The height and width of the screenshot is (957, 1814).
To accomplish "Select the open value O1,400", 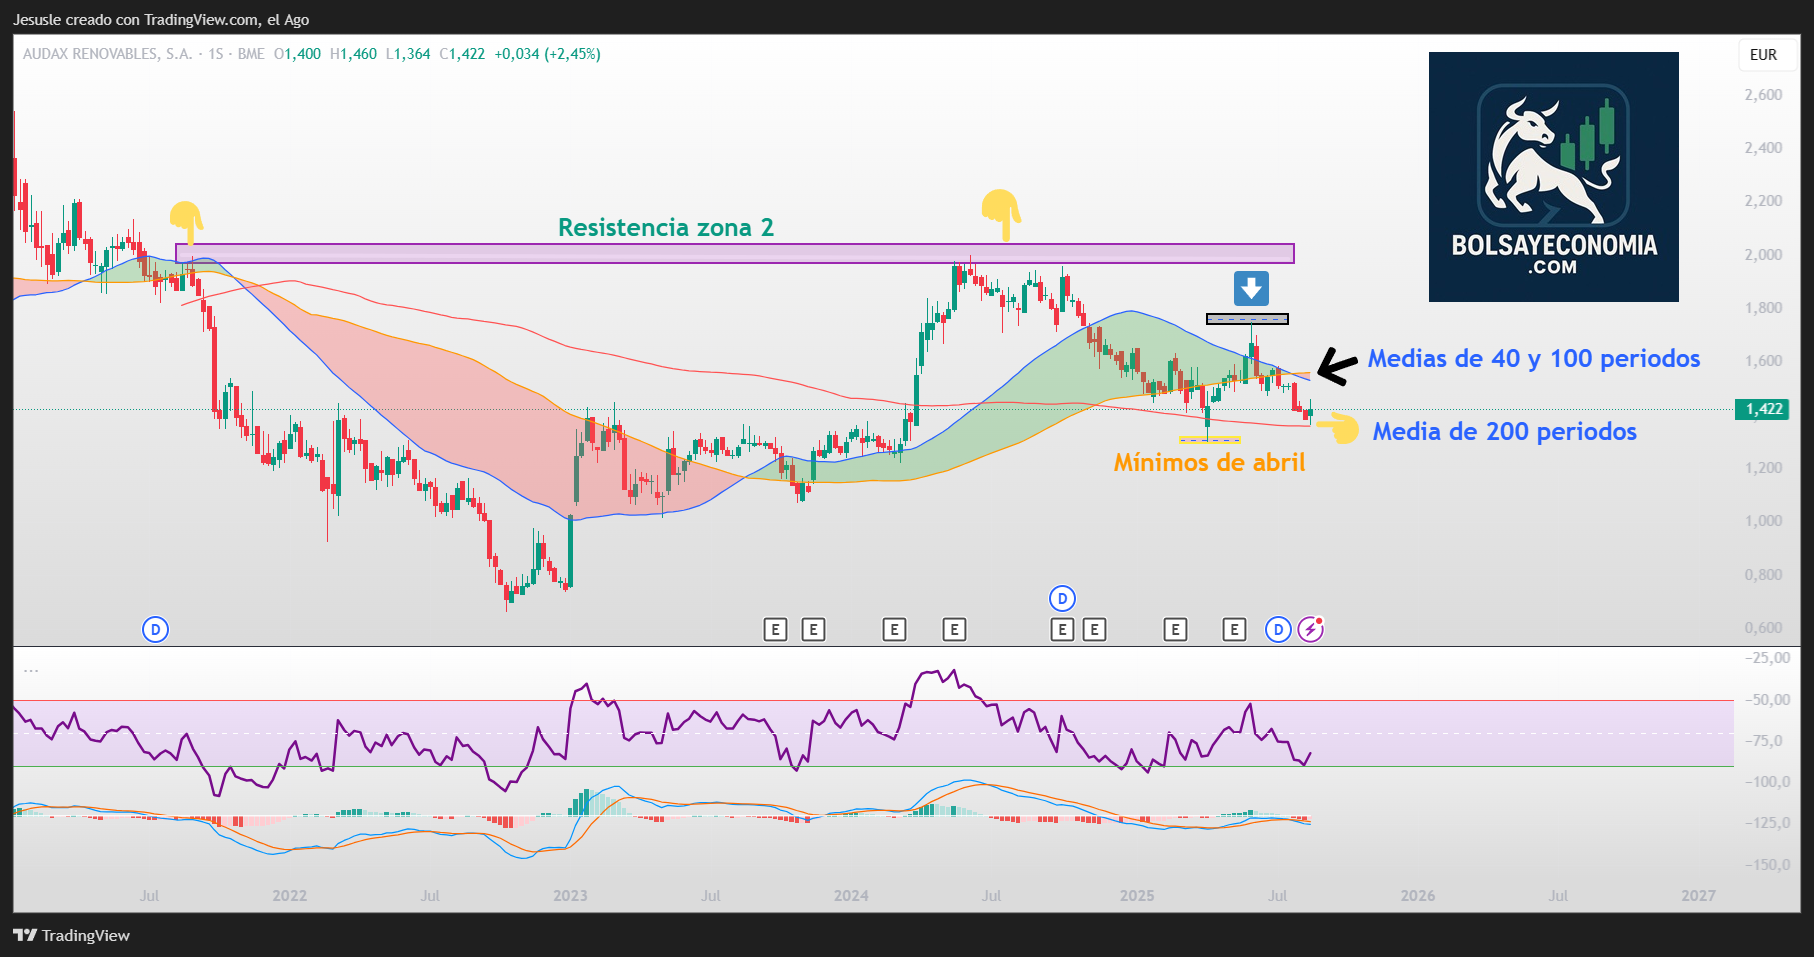I will 298,54.
